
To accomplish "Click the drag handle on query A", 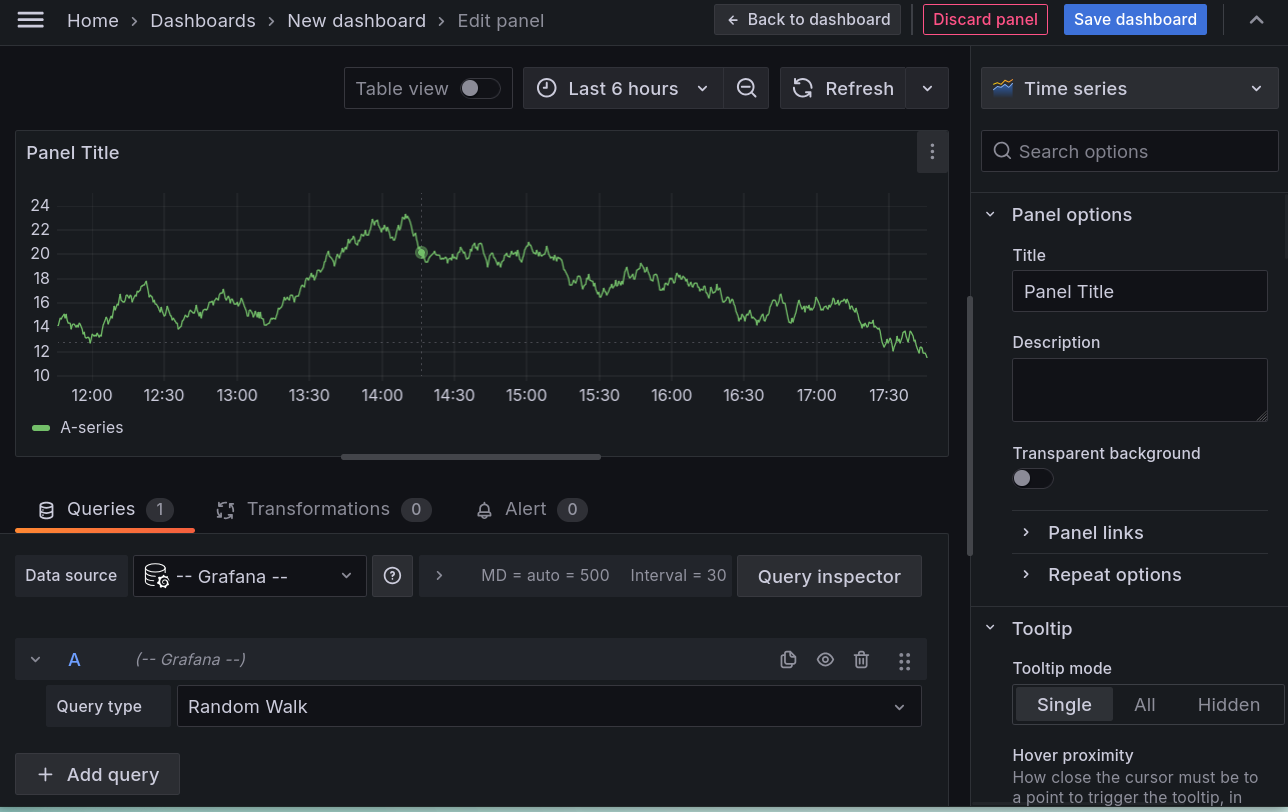I will click(904, 660).
